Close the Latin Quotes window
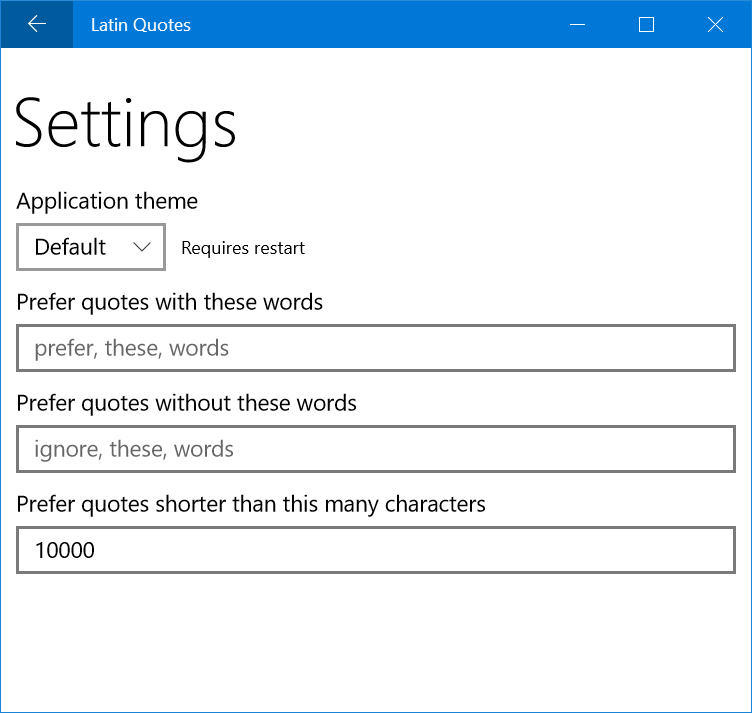752x713 pixels. coord(715,24)
